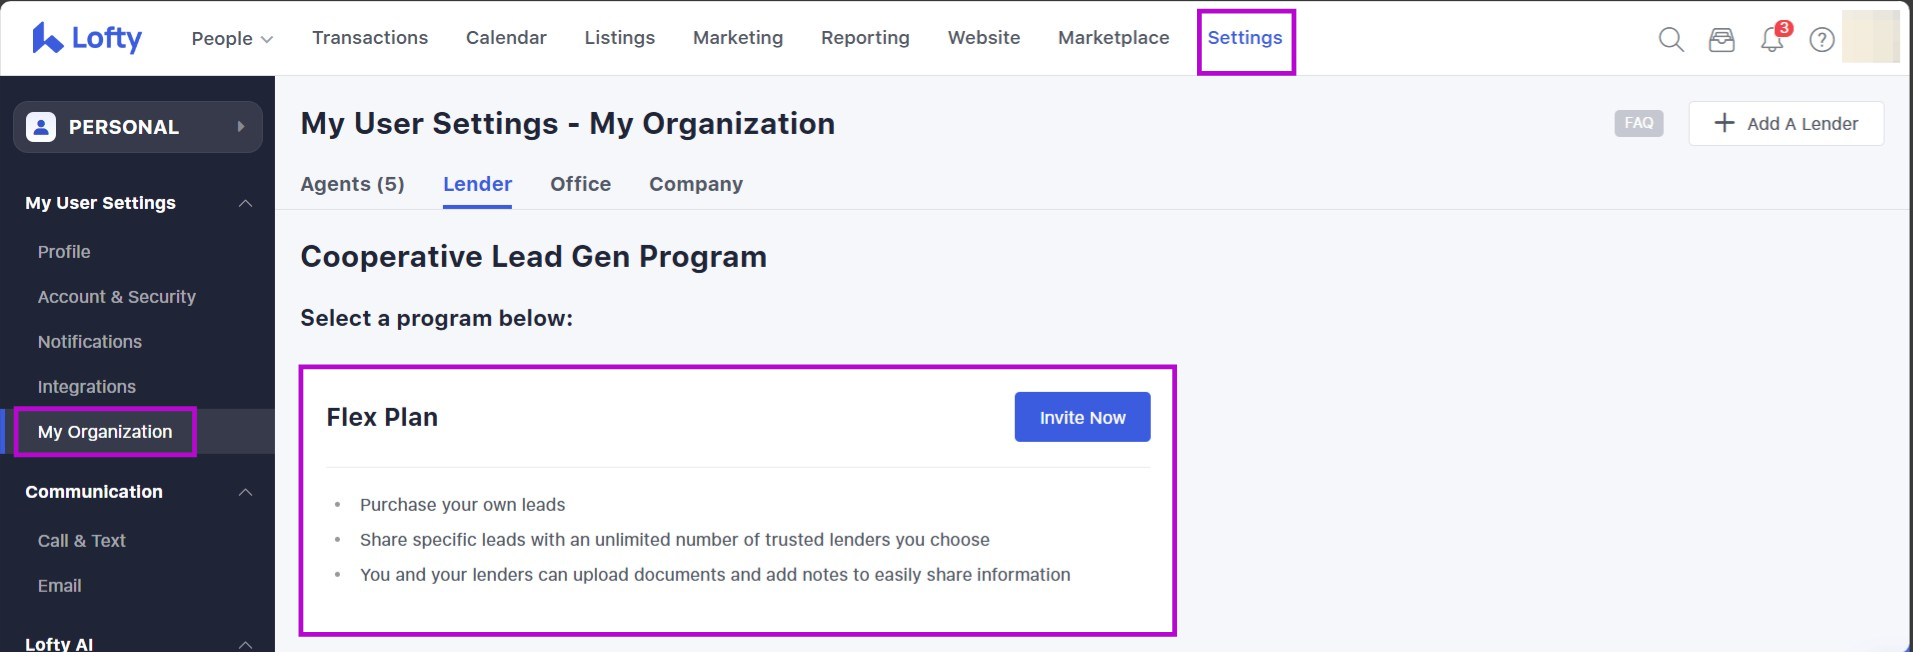The image size is (1913, 652).
Task: Click the user avatar thumbnail
Action: [x=1870, y=38]
